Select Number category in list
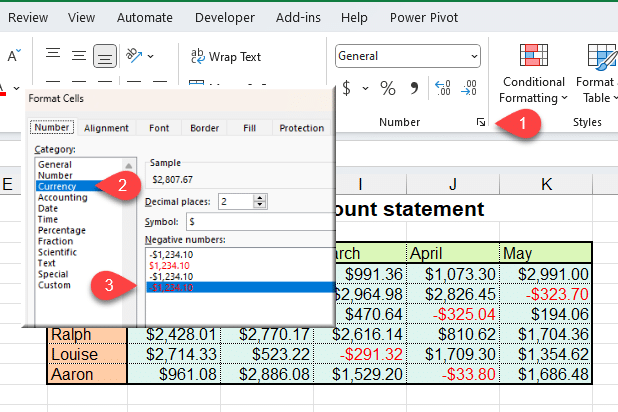 coord(55,175)
